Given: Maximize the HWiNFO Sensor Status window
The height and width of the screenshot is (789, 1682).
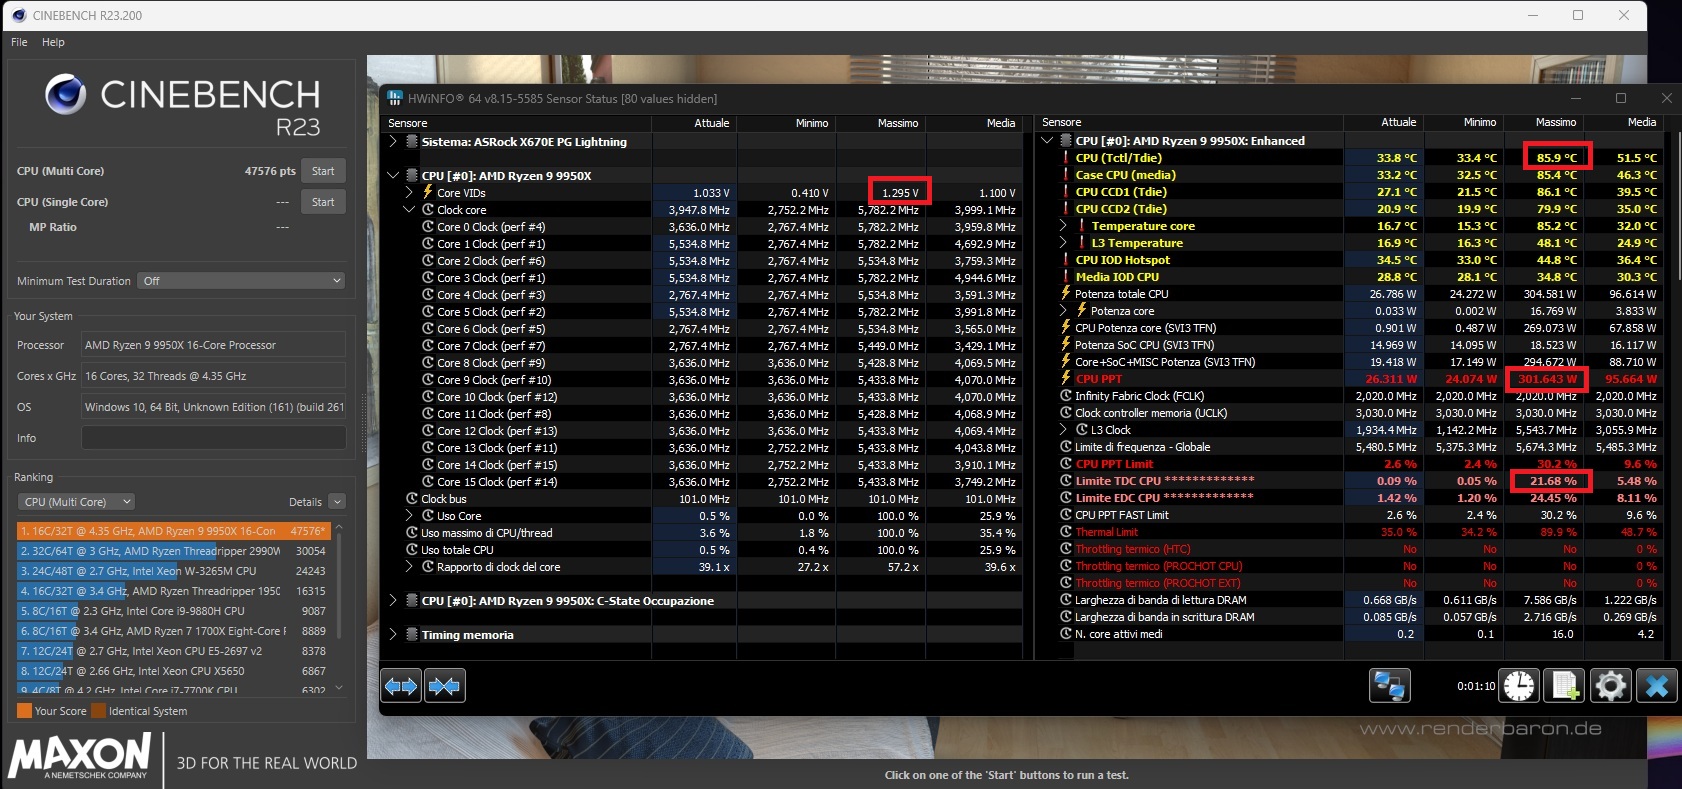Looking at the screenshot, I should coord(1621,98).
